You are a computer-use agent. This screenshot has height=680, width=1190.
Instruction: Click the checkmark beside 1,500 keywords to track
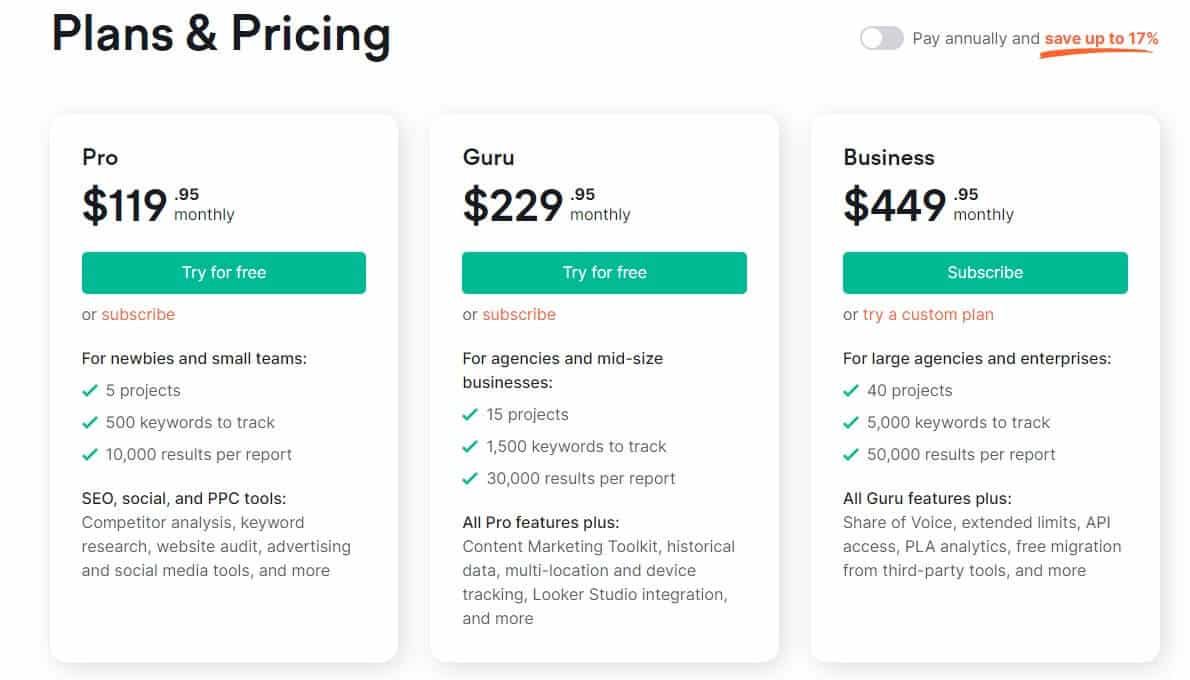(470, 446)
